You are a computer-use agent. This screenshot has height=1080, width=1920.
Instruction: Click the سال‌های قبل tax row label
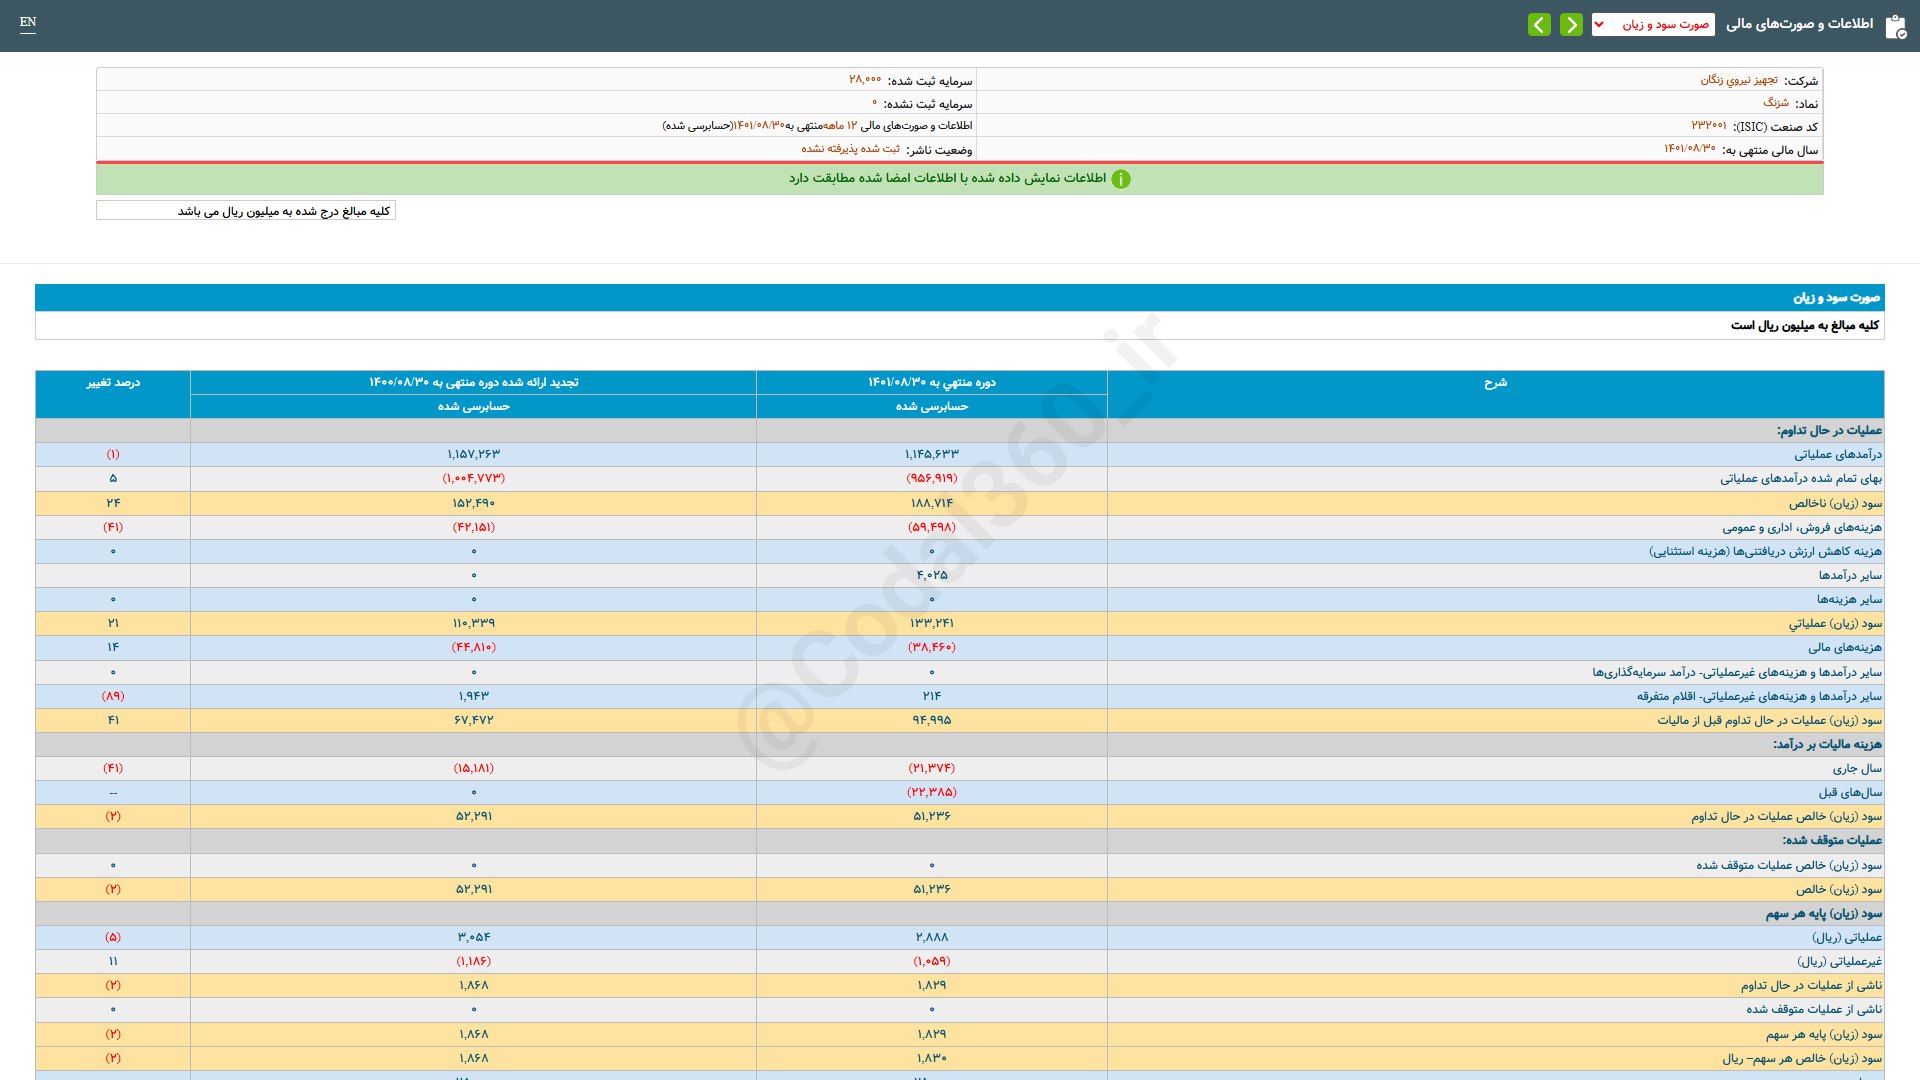1850,793
